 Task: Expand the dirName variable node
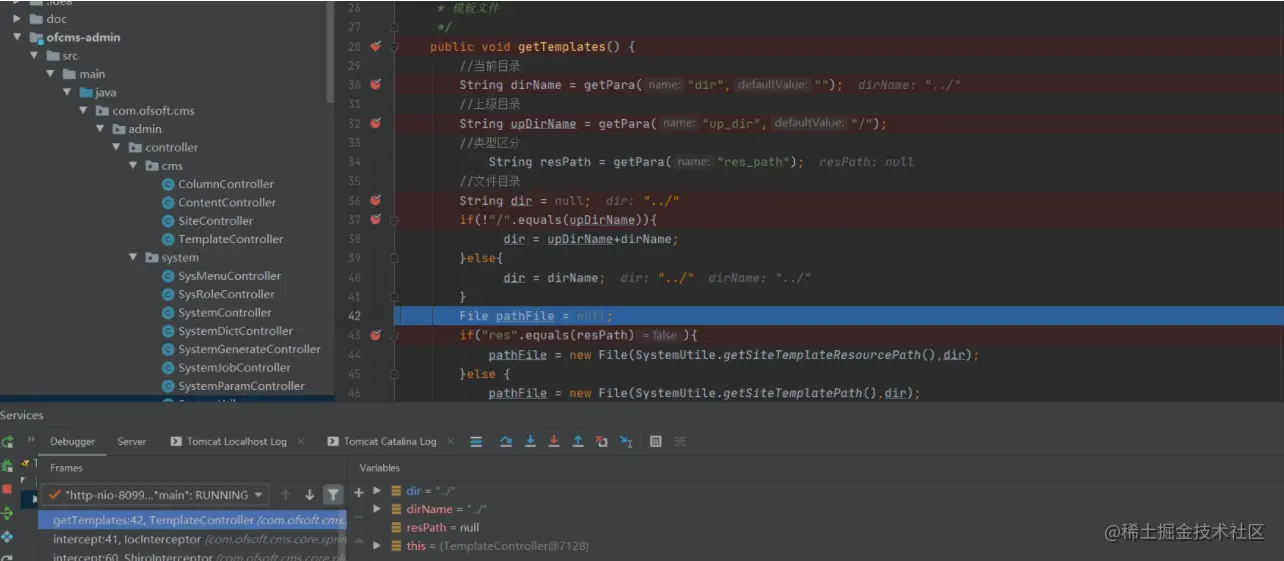pyautogui.click(x=377, y=509)
